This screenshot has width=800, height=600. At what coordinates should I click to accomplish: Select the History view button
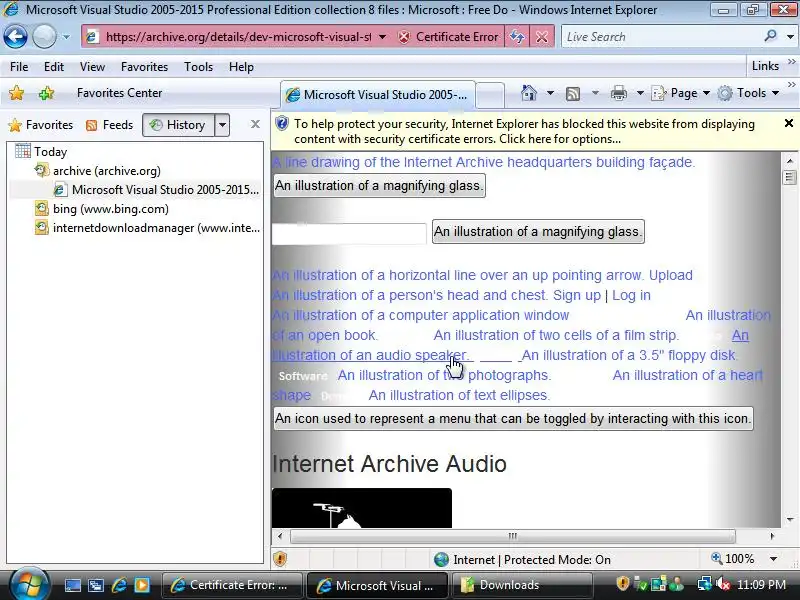(x=179, y=125)
